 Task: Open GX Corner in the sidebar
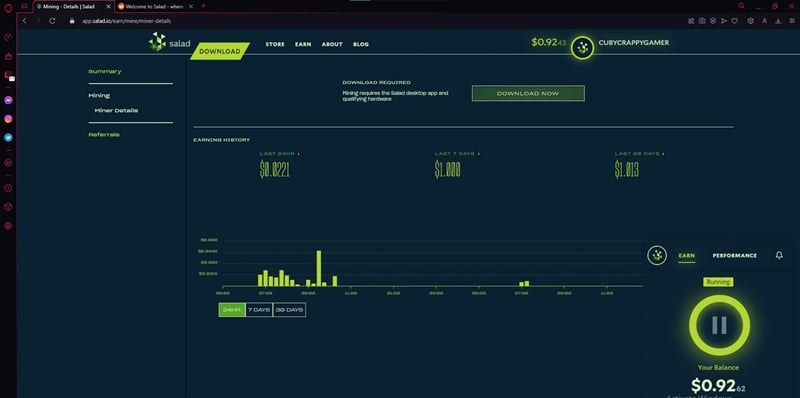point(8,56)
